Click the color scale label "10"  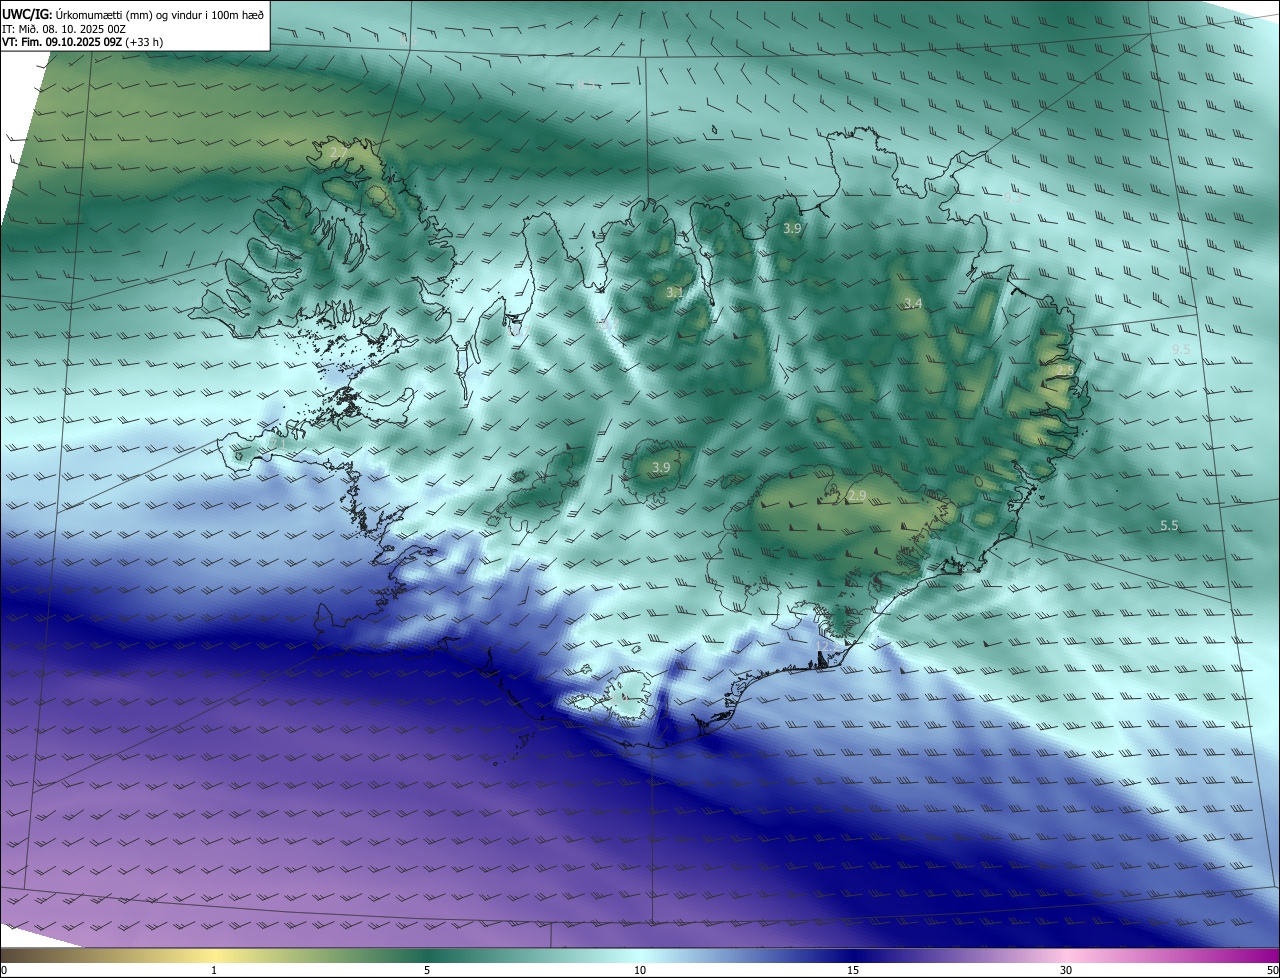pyautogui.click(x=640, y=970)
